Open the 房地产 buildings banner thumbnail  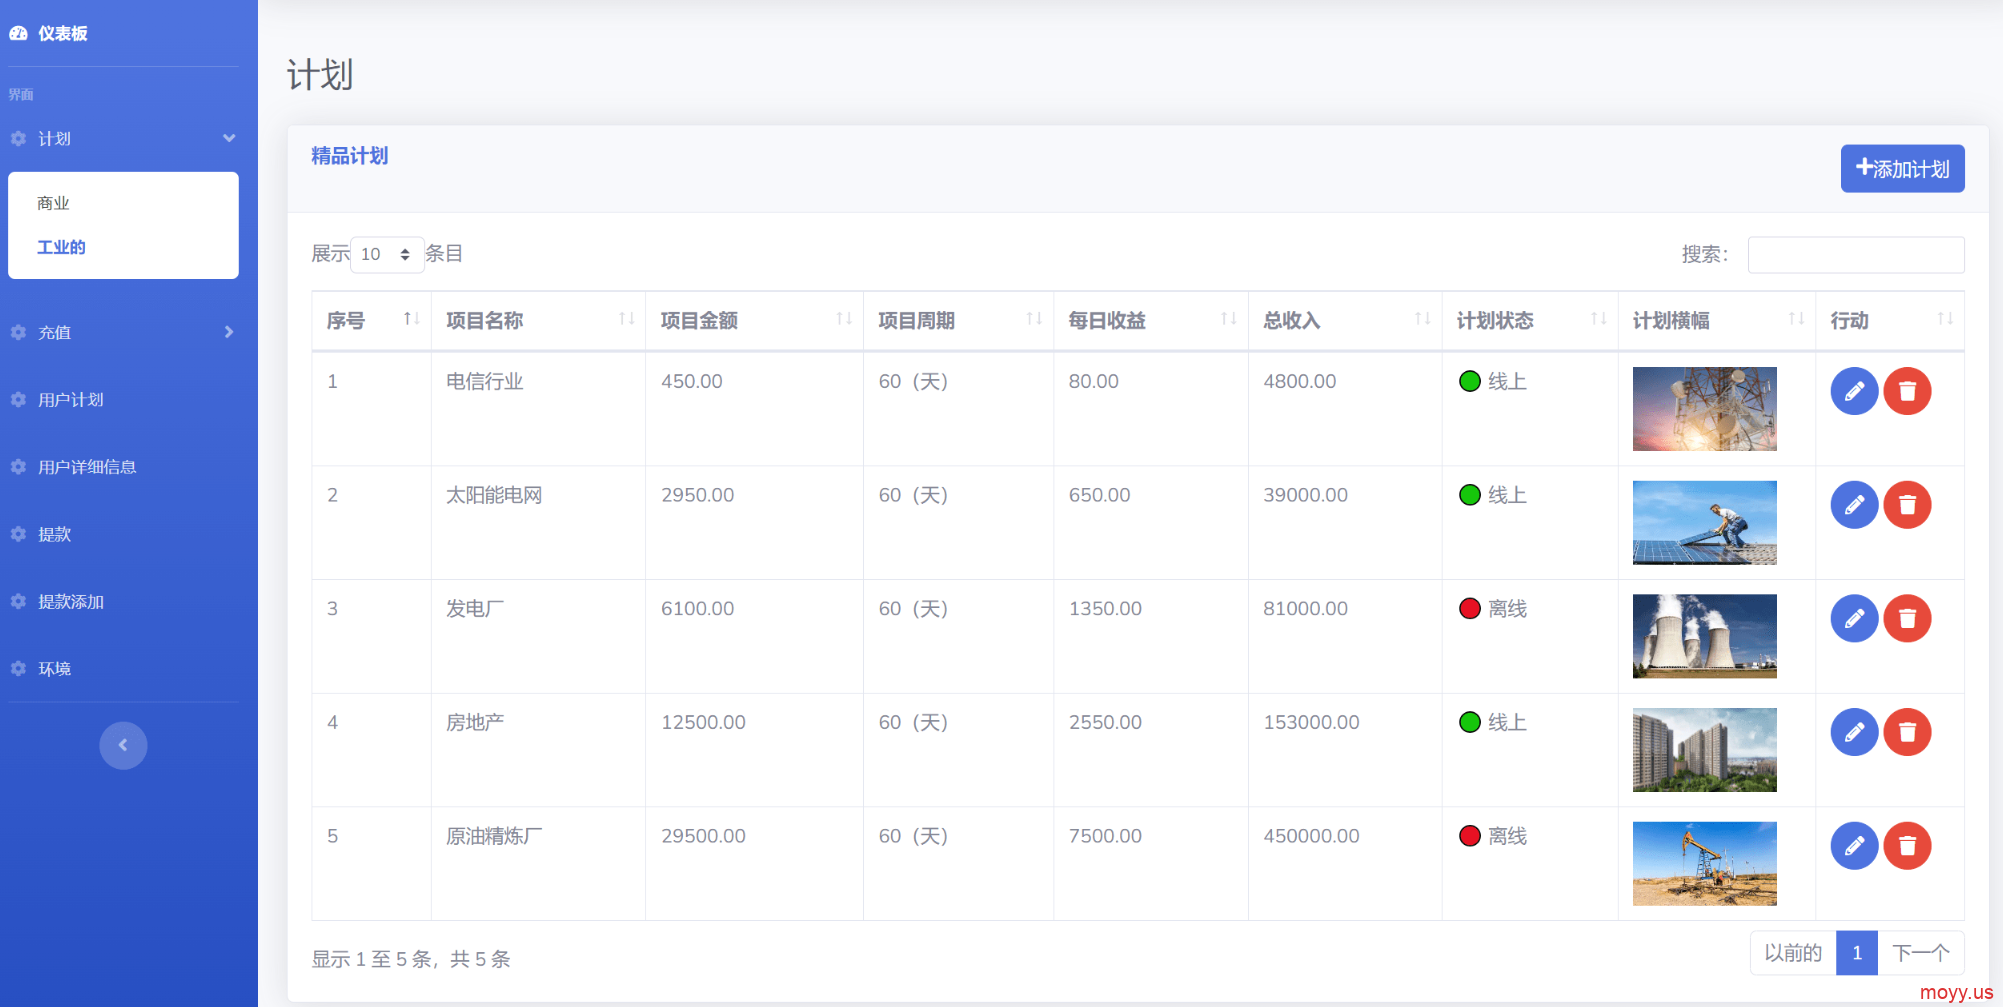1705,750
